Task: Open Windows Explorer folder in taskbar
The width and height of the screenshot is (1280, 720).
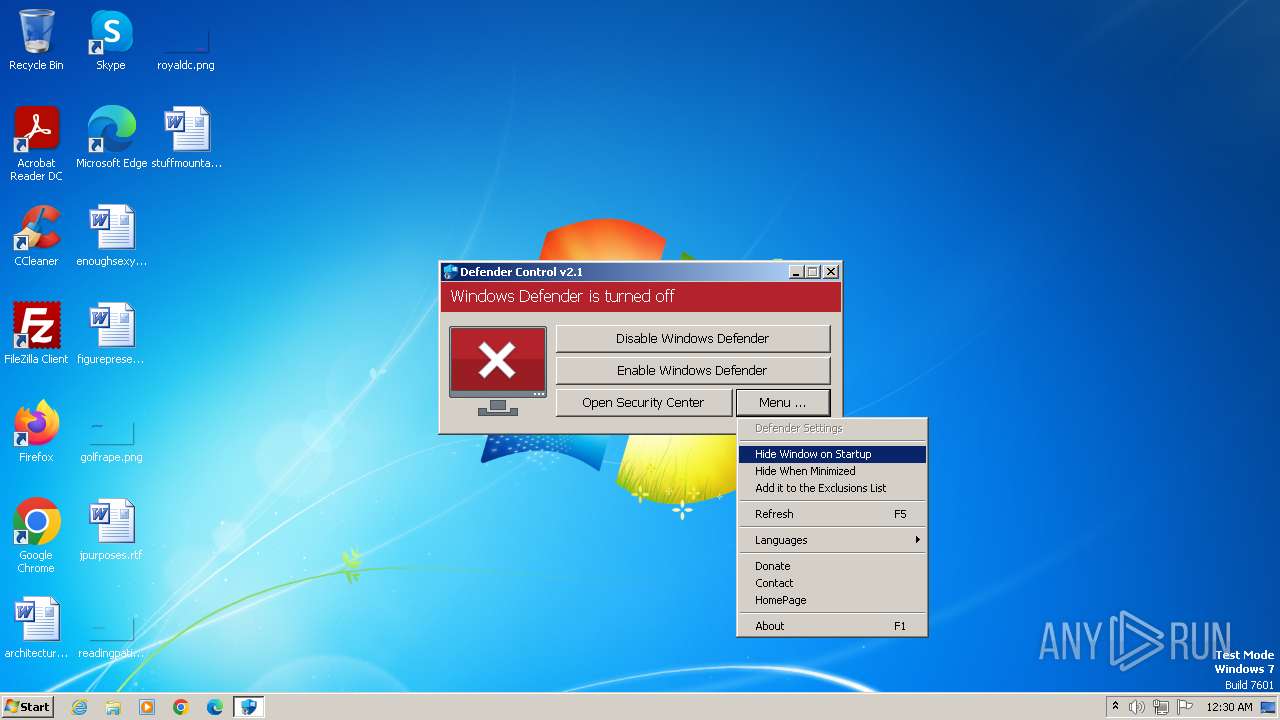Action: tap(113, 707)
